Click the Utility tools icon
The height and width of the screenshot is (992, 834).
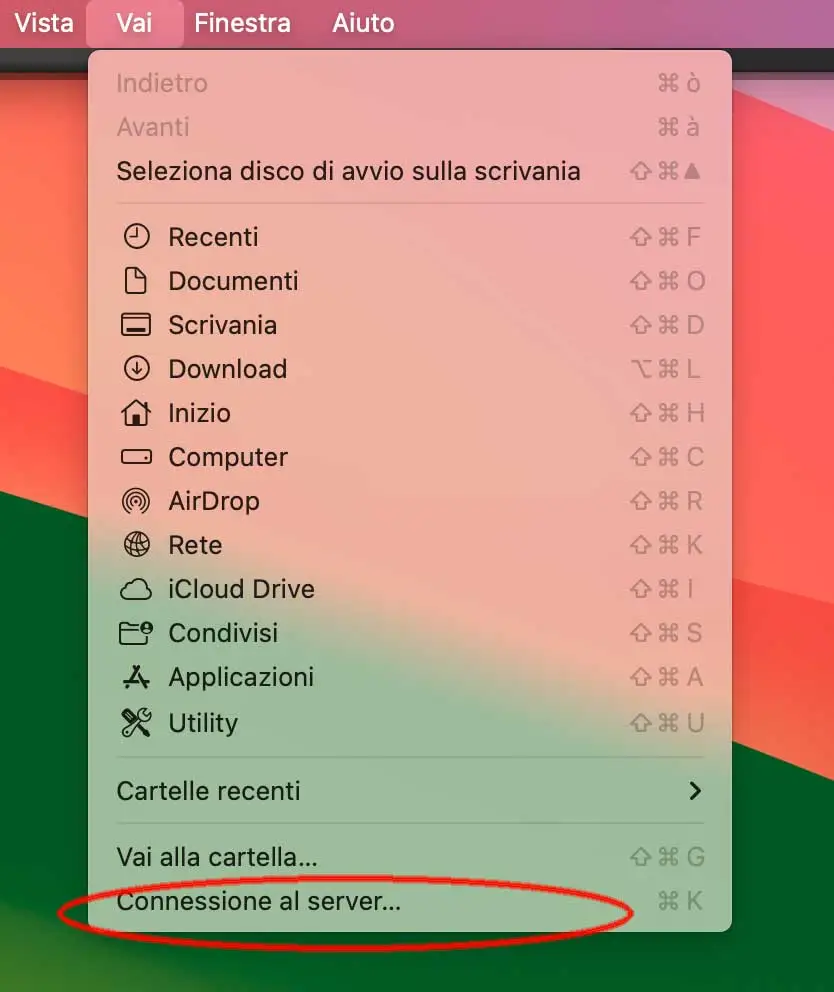(136, 722)
